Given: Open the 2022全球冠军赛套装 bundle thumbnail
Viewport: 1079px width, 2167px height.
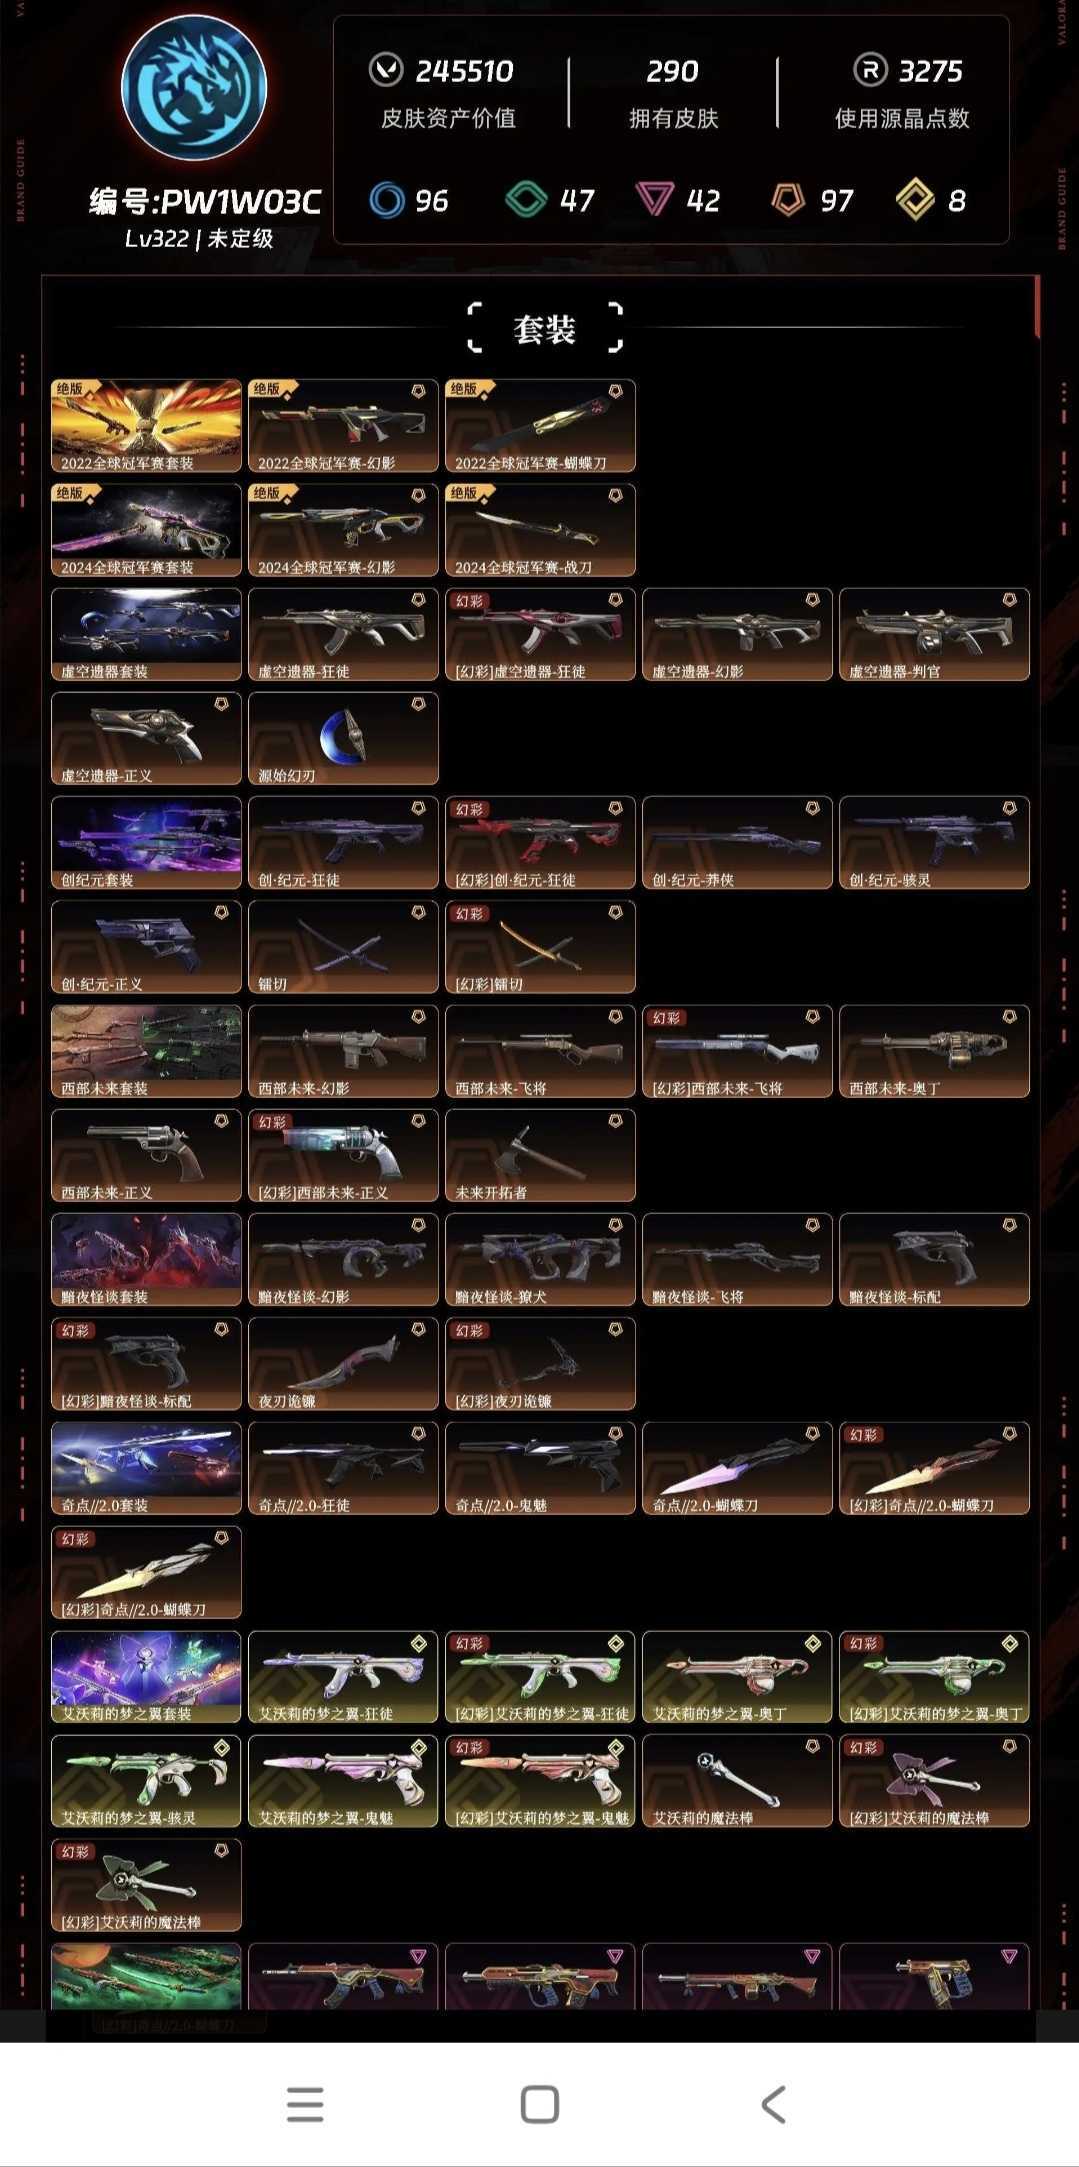Looking at the screenshot, I should 146,425.
